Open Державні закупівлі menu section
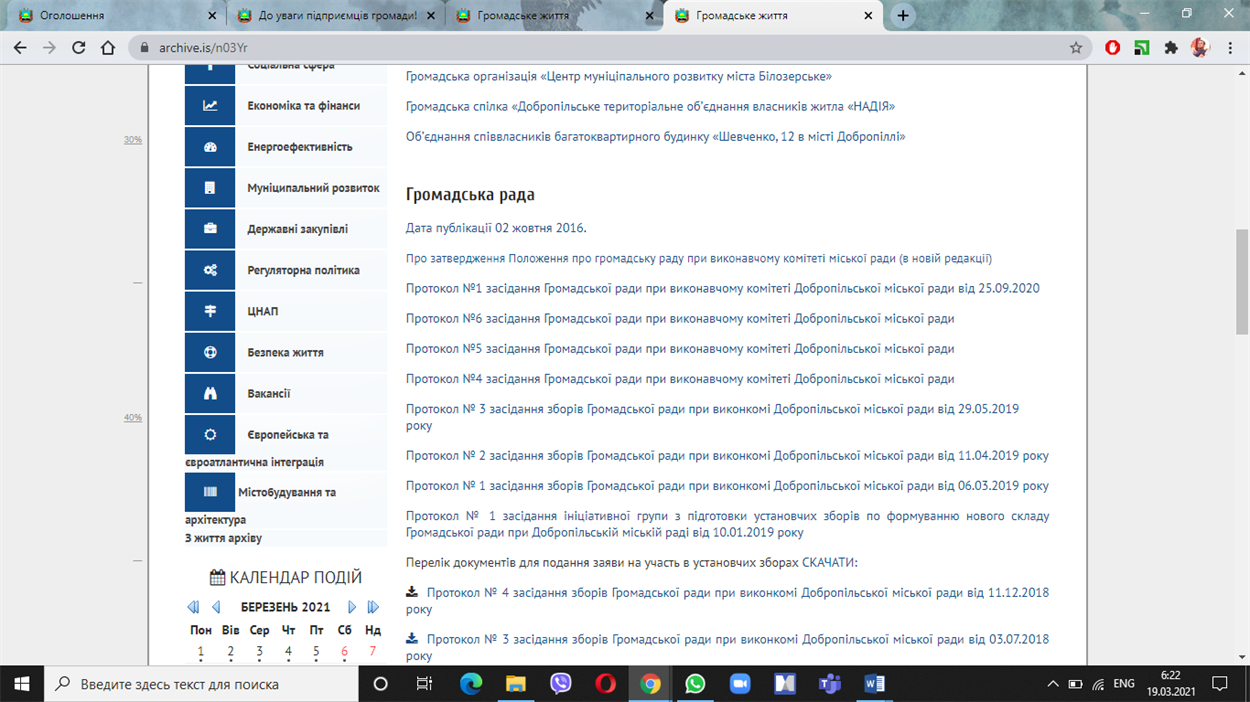The width and height of the screenshot is (1250, 702). pyautogui.click(x=298, y=229)
